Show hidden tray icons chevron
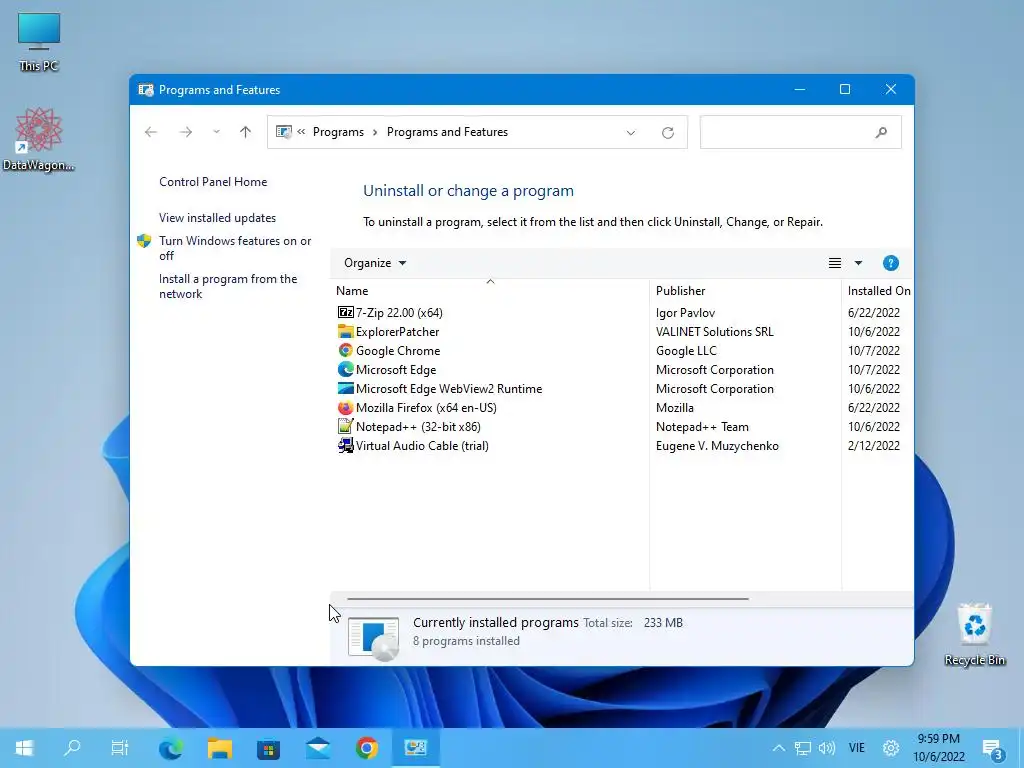Viewport: 1024px width, 768px height. [x=778, y=748]
